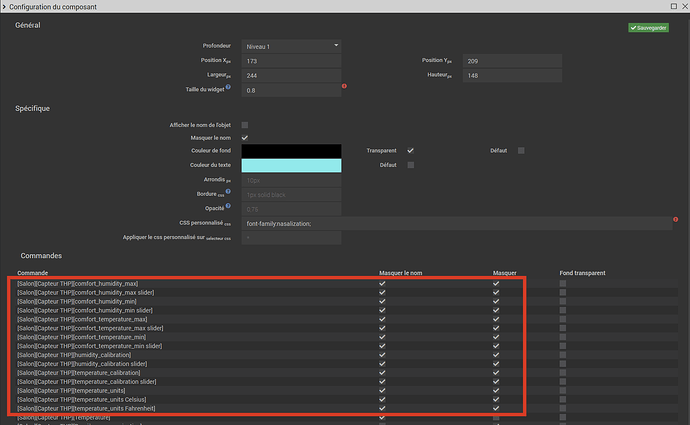Toggle Masquer for temperature_calibration
Image resolution: width=690 pixels, height=425 pixels.
point(496,373)
